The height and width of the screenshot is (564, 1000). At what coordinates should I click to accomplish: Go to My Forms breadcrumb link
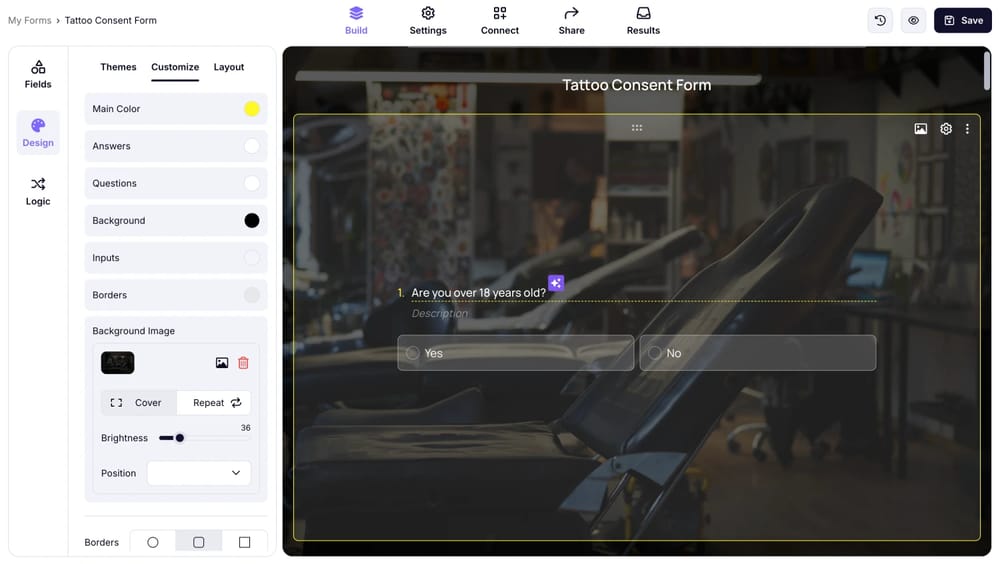[29, 20]
